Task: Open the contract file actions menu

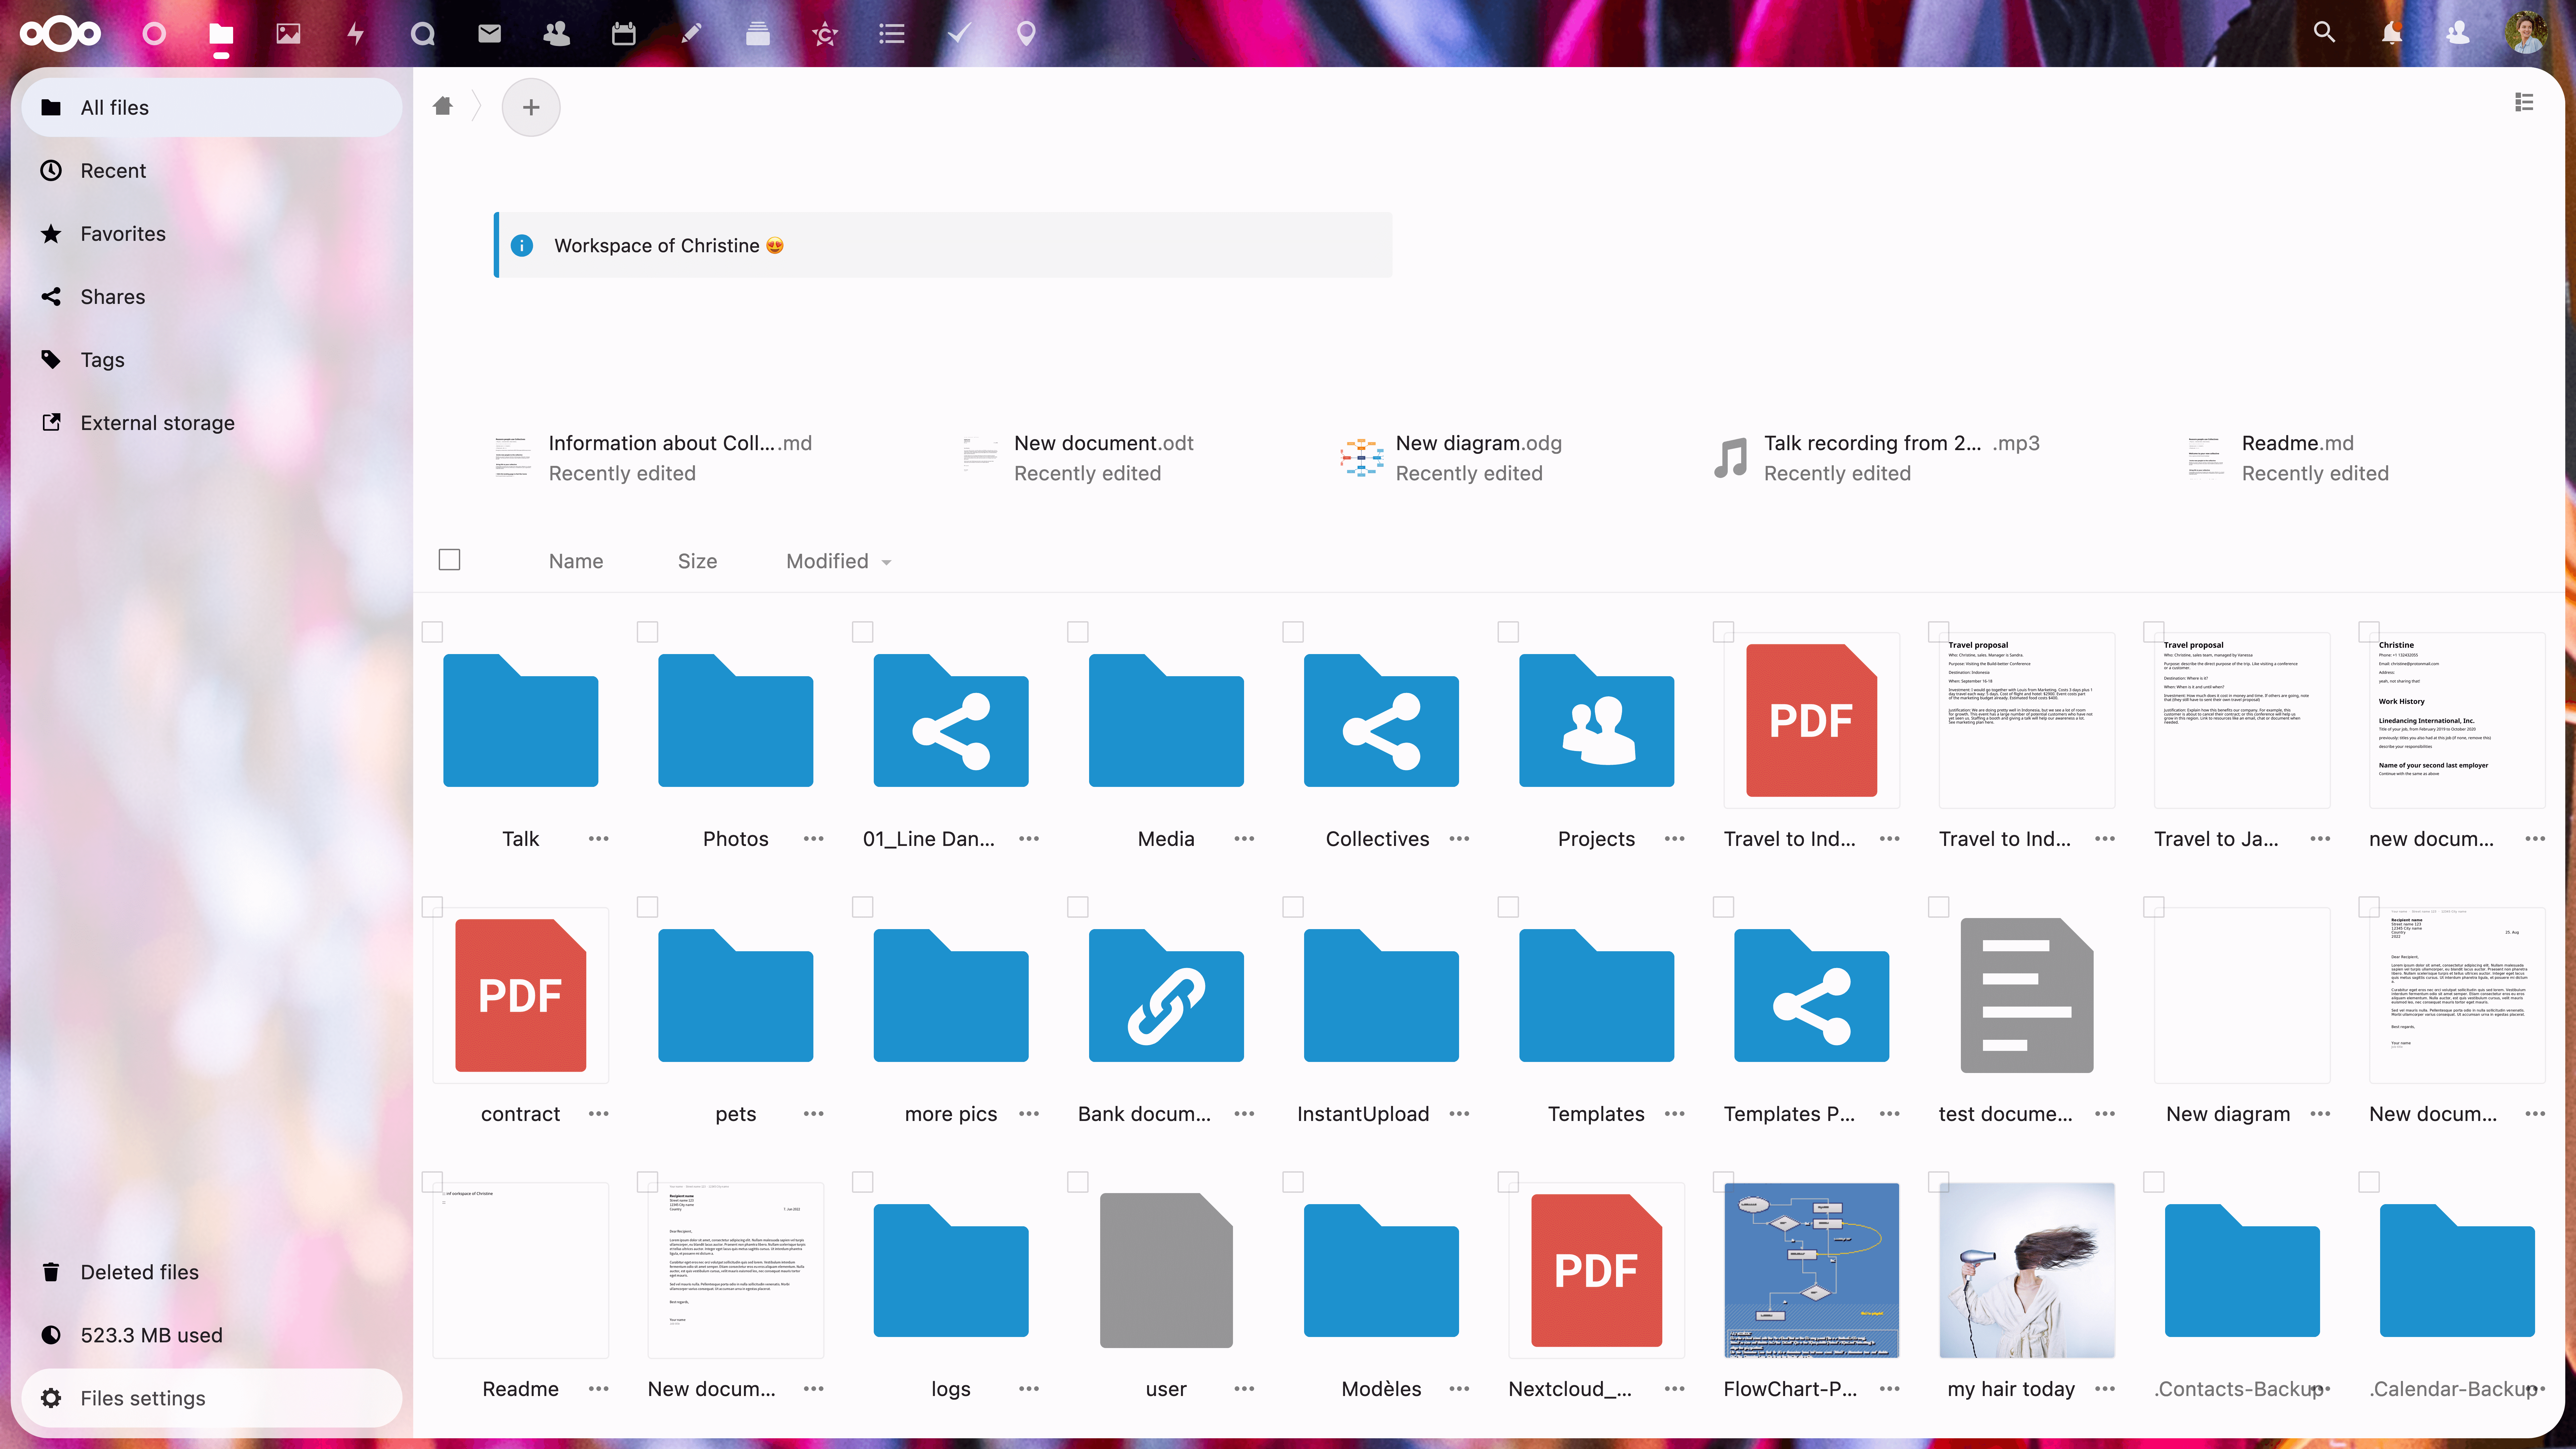Action: tap(598, 1114)
